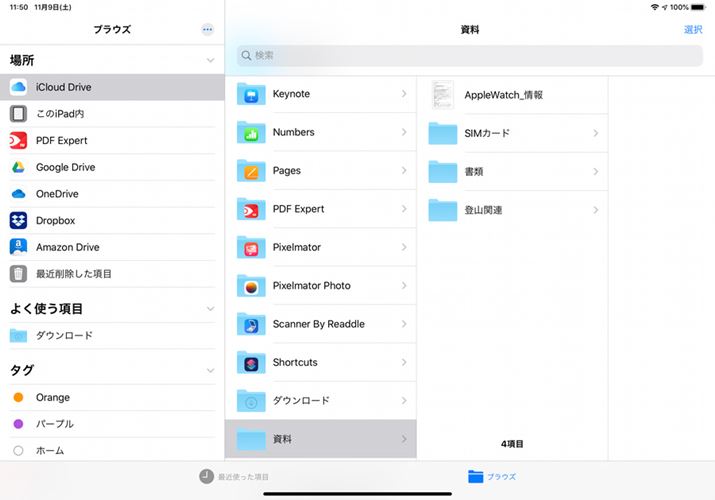
Task: Select the ホーム tag circle
Action: 18,450
